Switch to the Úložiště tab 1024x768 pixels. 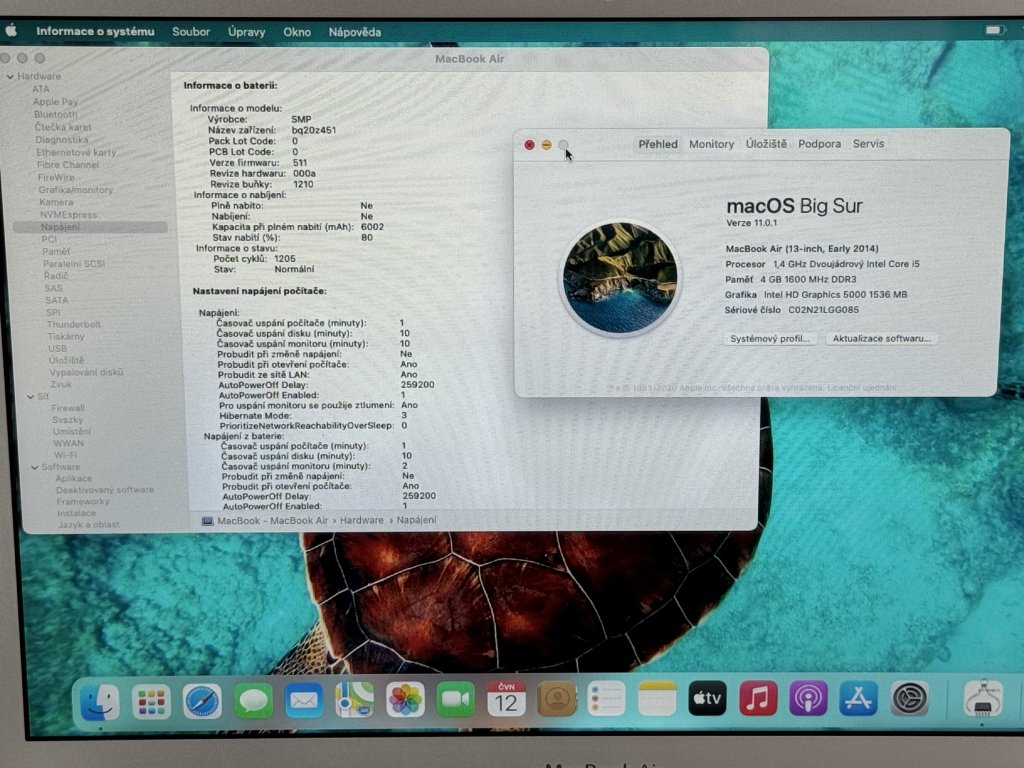pos(766,144)
